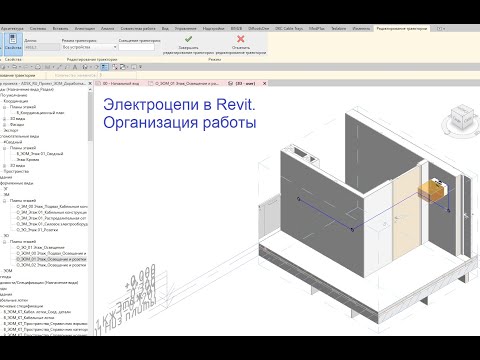Viewport: 480px width, 360px height.
Task: Select the 'Экспорт' tree node
Action: click(11, 130)
